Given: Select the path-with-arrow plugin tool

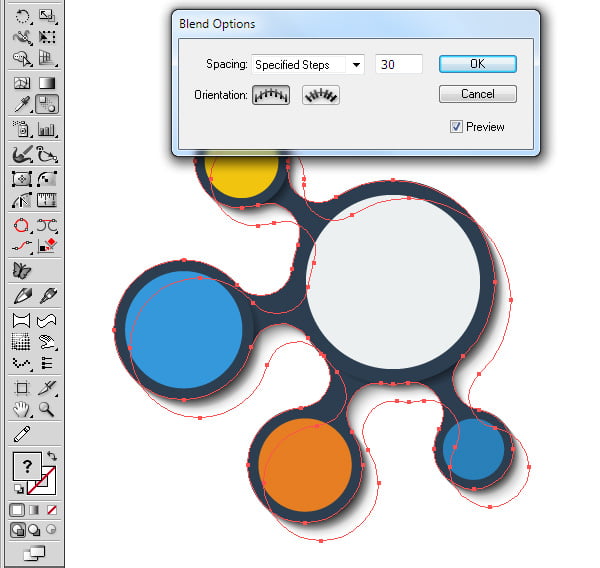Looking at the screenshot, I should (x=47, y=154).
